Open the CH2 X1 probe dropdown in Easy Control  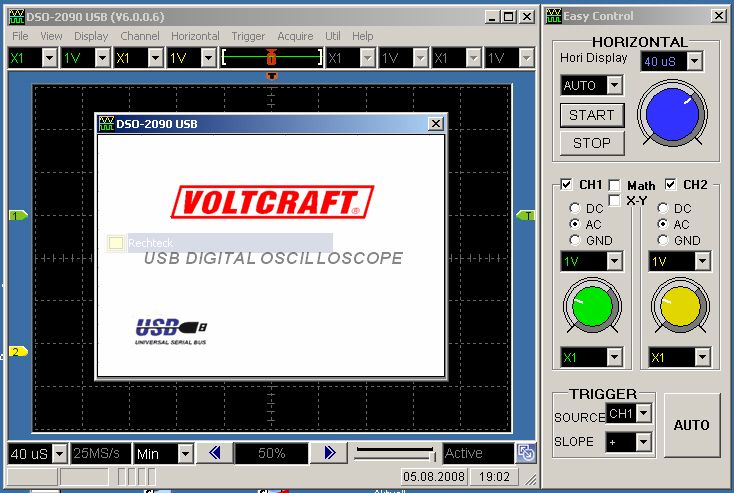pos(702,357)
